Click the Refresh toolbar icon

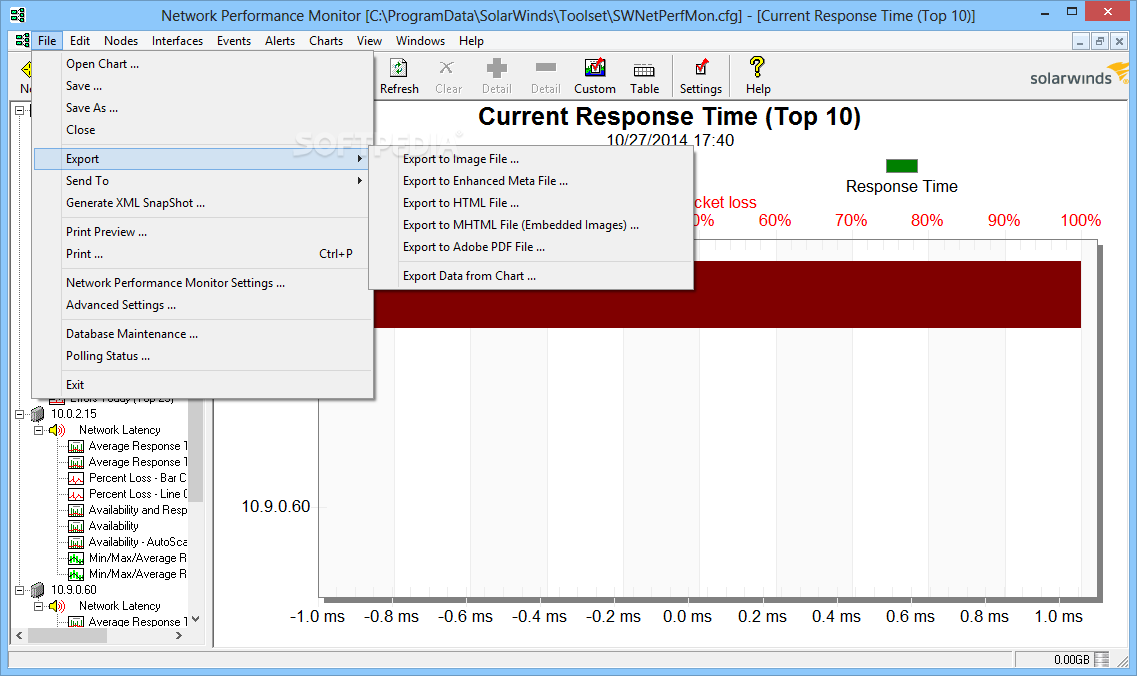[x=399, y=68]
